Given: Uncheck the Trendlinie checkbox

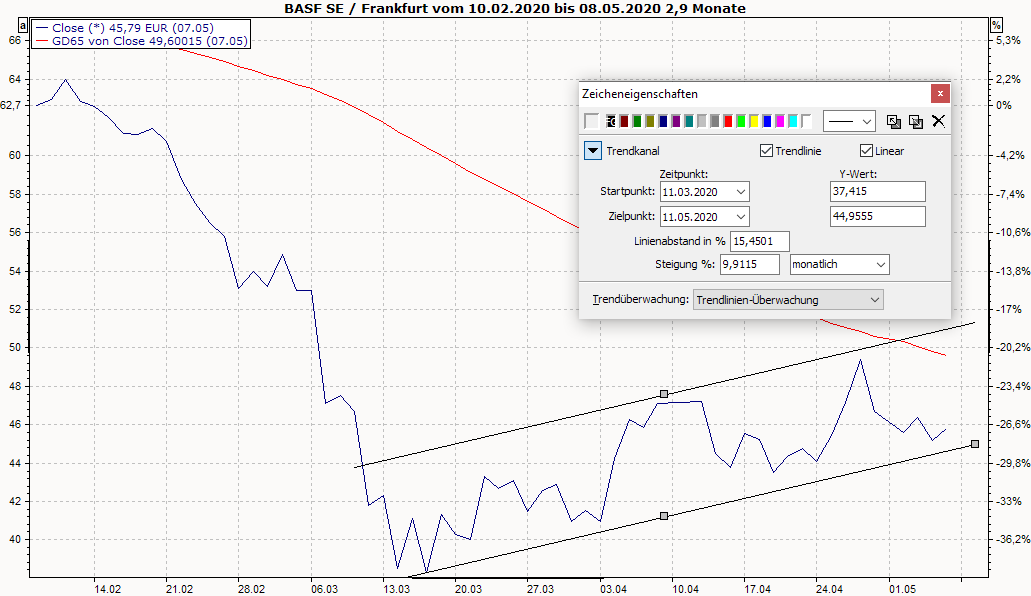Looking at the screenshot, I should pos(767,151).
